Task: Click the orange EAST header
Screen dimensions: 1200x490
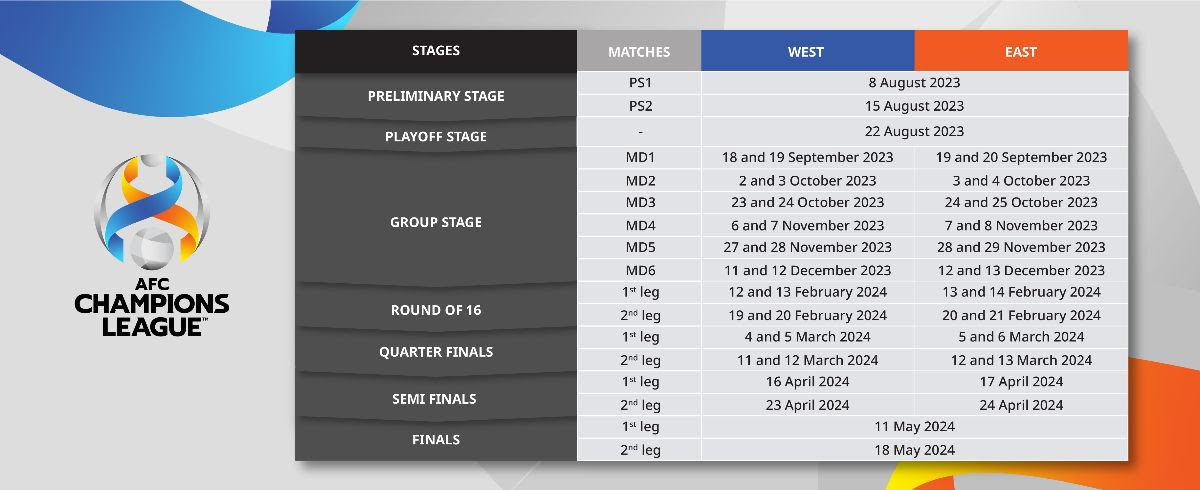Action: (x=1020, y=52)
